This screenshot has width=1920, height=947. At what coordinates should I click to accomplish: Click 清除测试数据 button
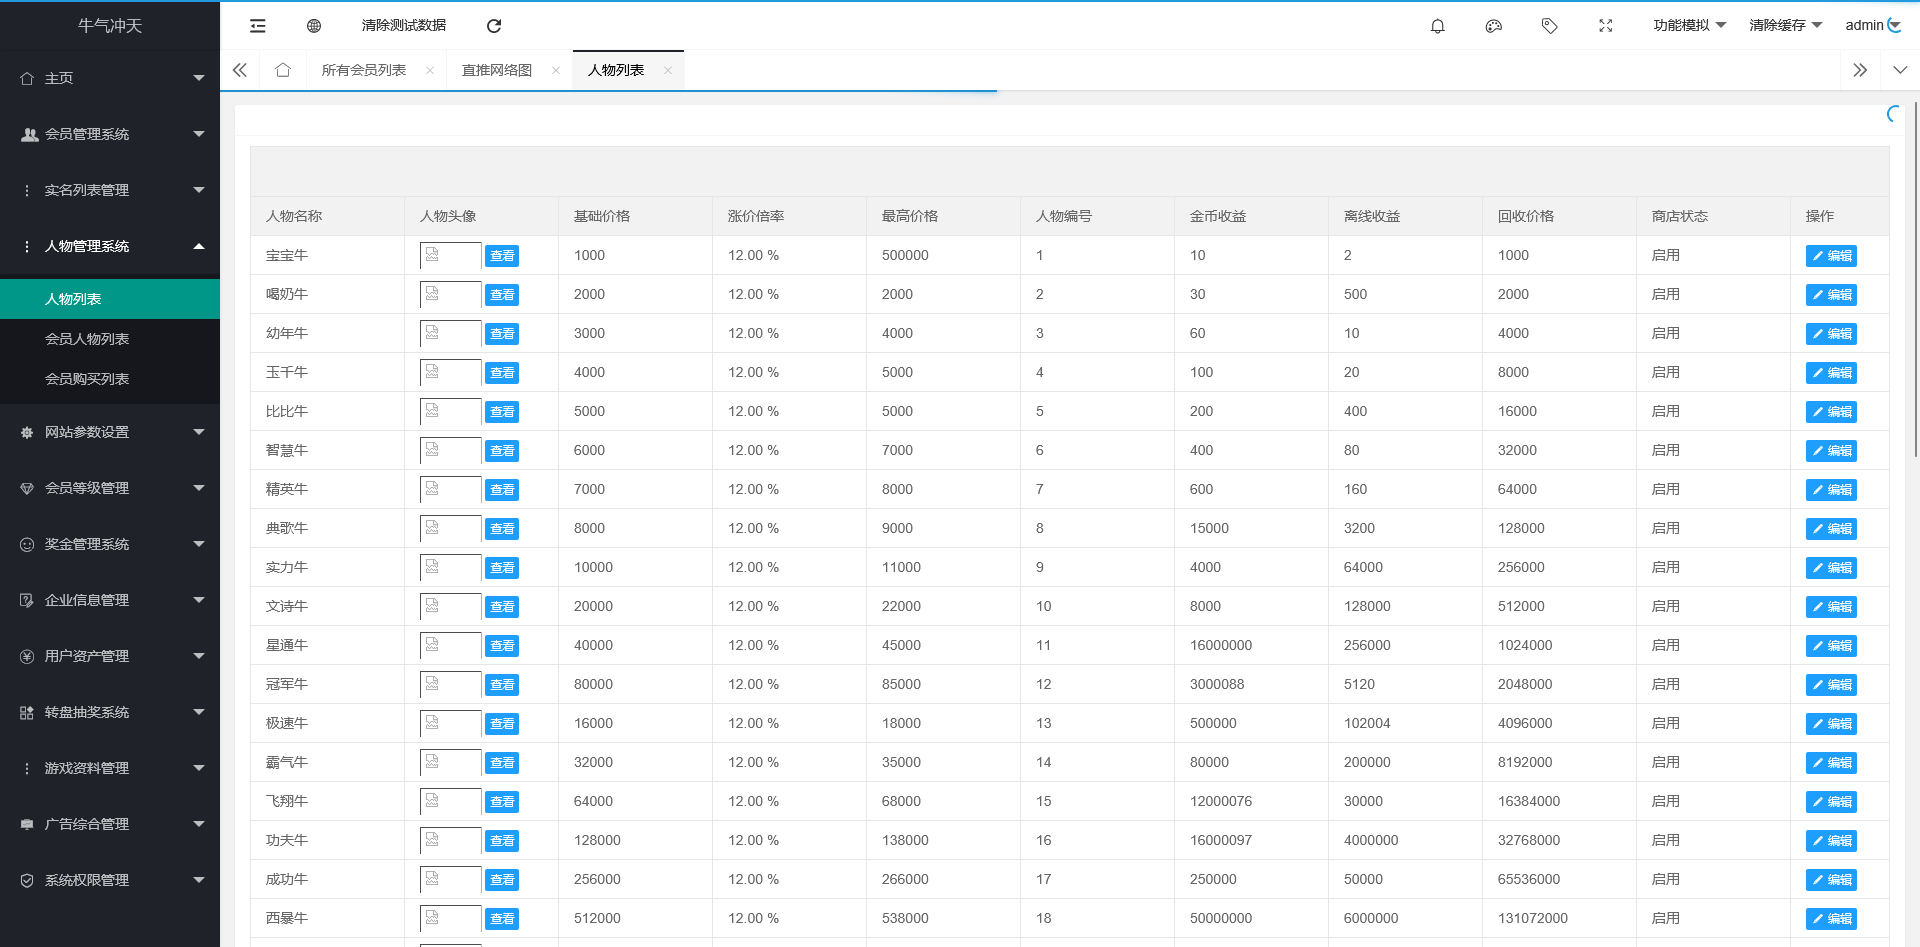coord(404,26)
